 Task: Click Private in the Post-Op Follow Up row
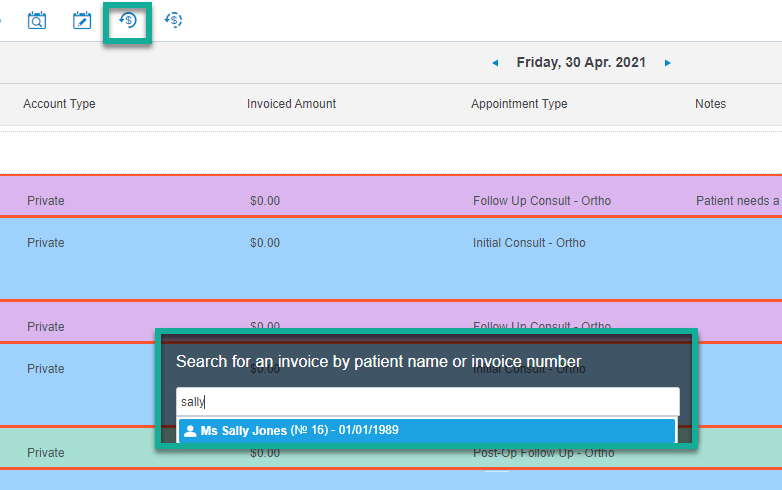point(45,453)
